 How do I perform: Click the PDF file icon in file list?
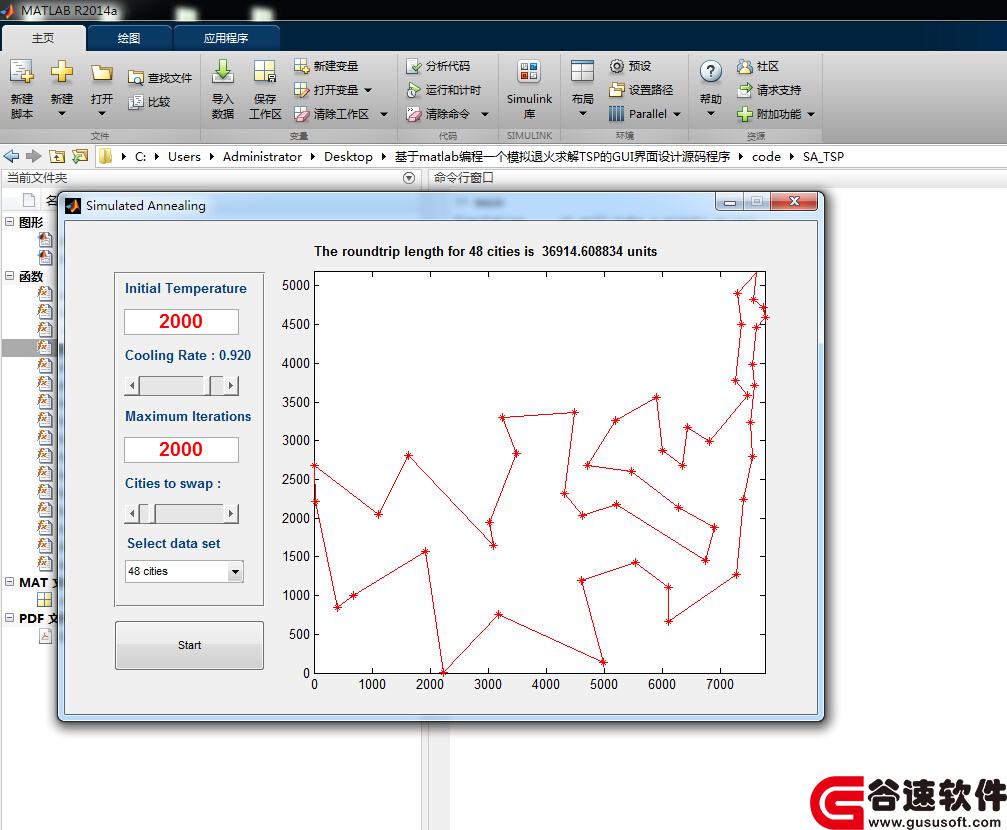(x=45, y=636)
